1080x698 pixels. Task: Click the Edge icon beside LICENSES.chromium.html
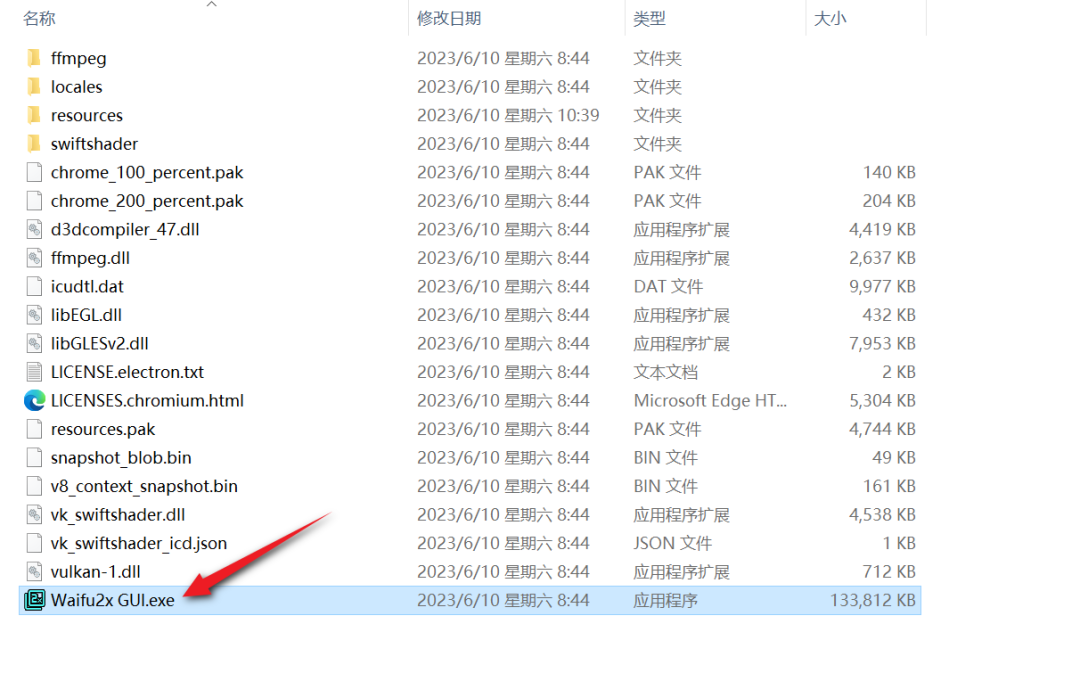point(33,401)
